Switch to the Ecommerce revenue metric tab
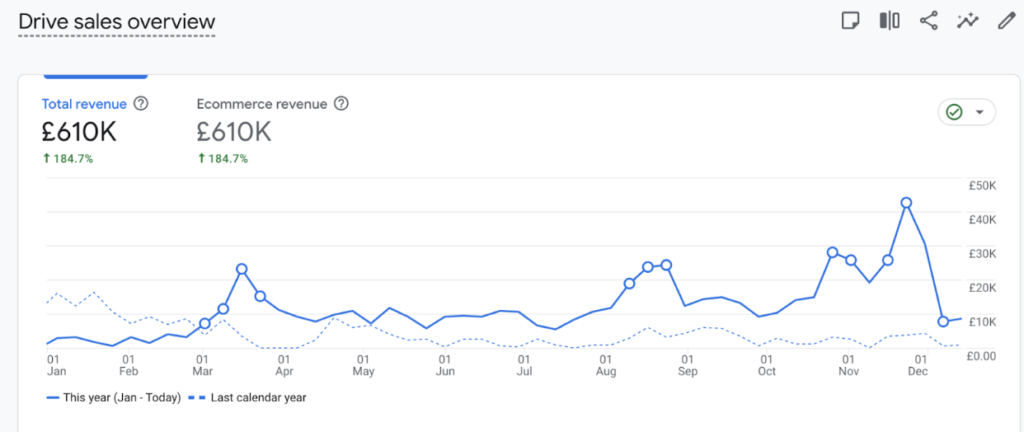Image resolution: width=1024 pixels, height=432 pixels. tap(264, 103)
